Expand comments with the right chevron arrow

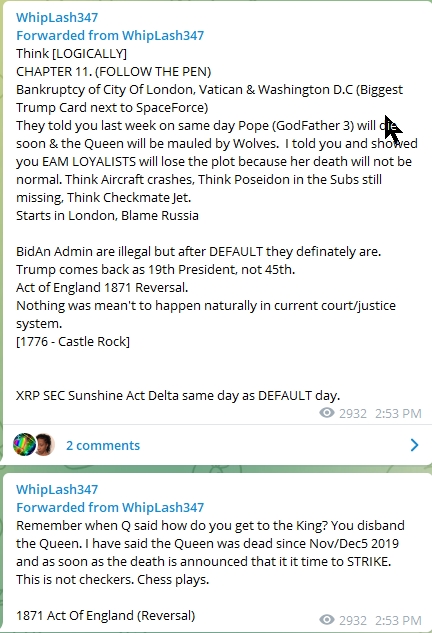click(x=414, y=445)
